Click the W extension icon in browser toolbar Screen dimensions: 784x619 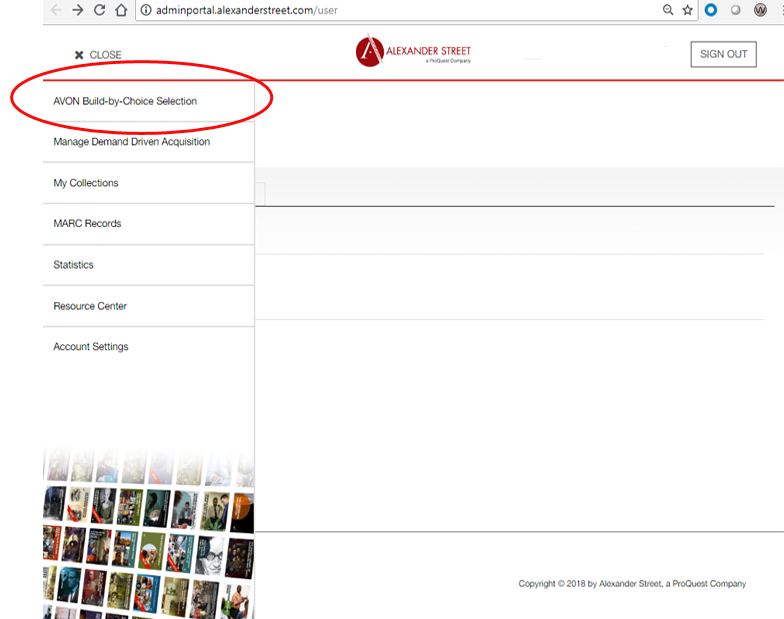point(760,10)
